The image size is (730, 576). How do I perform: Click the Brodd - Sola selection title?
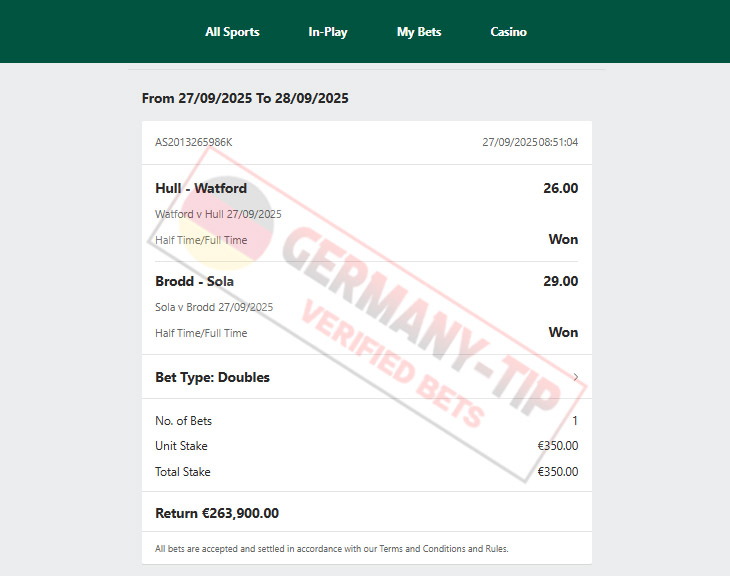tap(195, 281)
